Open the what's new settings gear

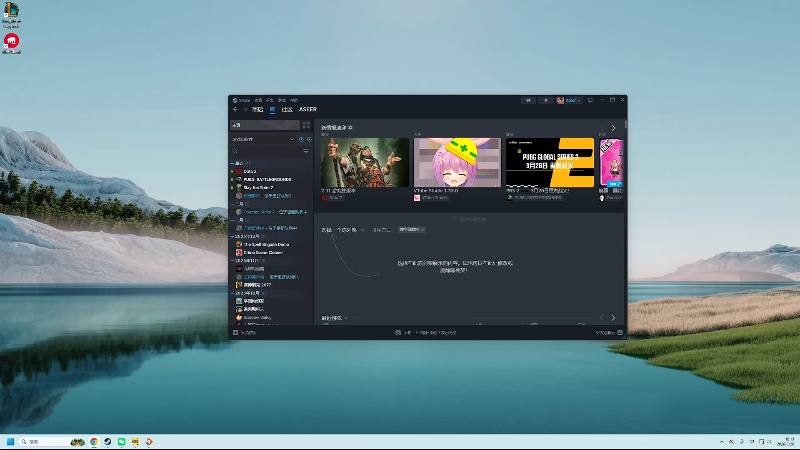pyautogui.click(x=350, y=128)
